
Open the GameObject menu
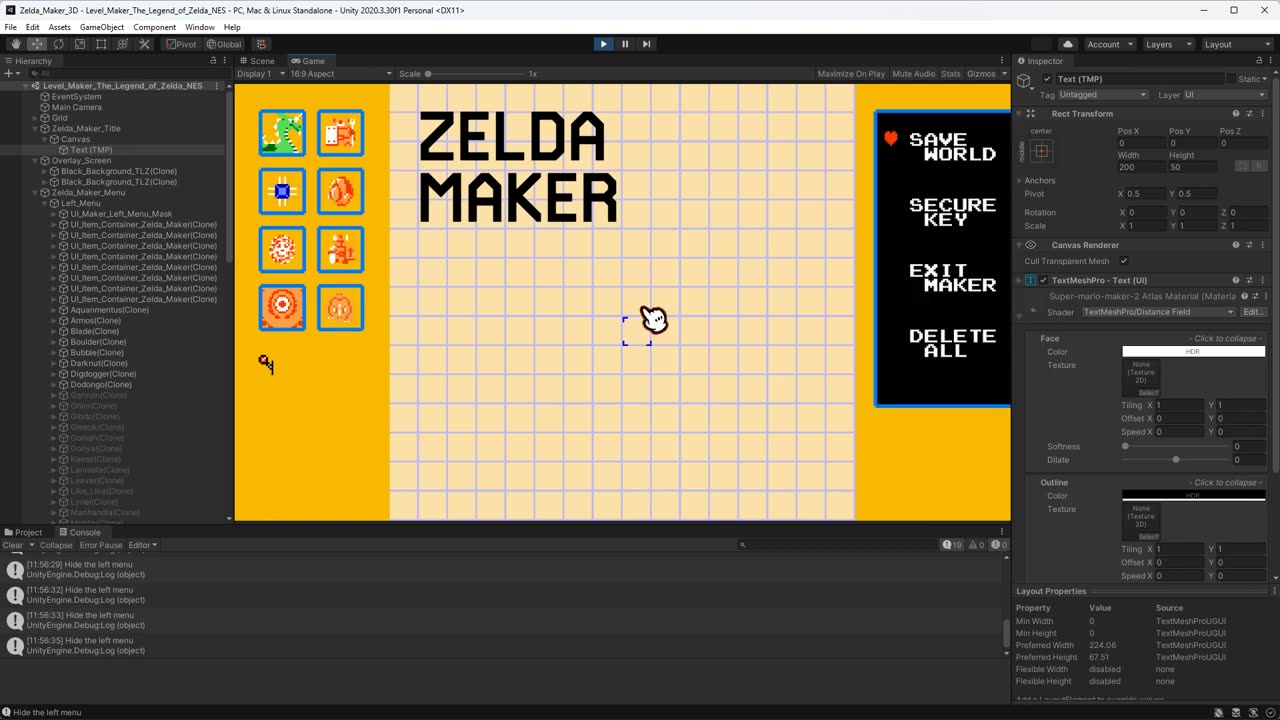pyautogui.click(x=100, y=27)
